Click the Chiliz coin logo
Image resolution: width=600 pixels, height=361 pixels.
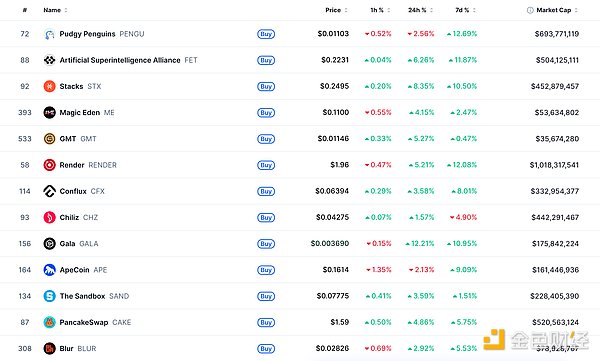pos(49,217)
